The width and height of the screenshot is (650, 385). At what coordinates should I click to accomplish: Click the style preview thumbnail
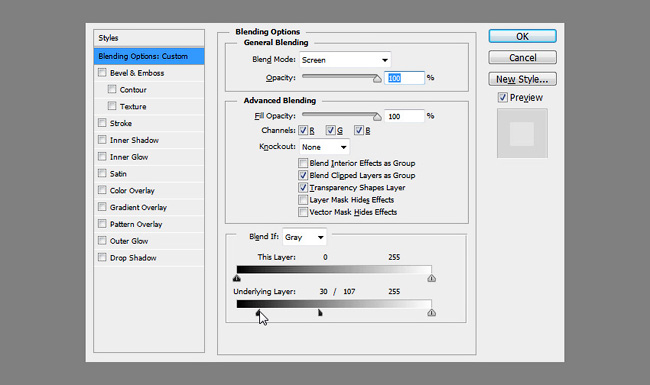click(x=522, y=133)
